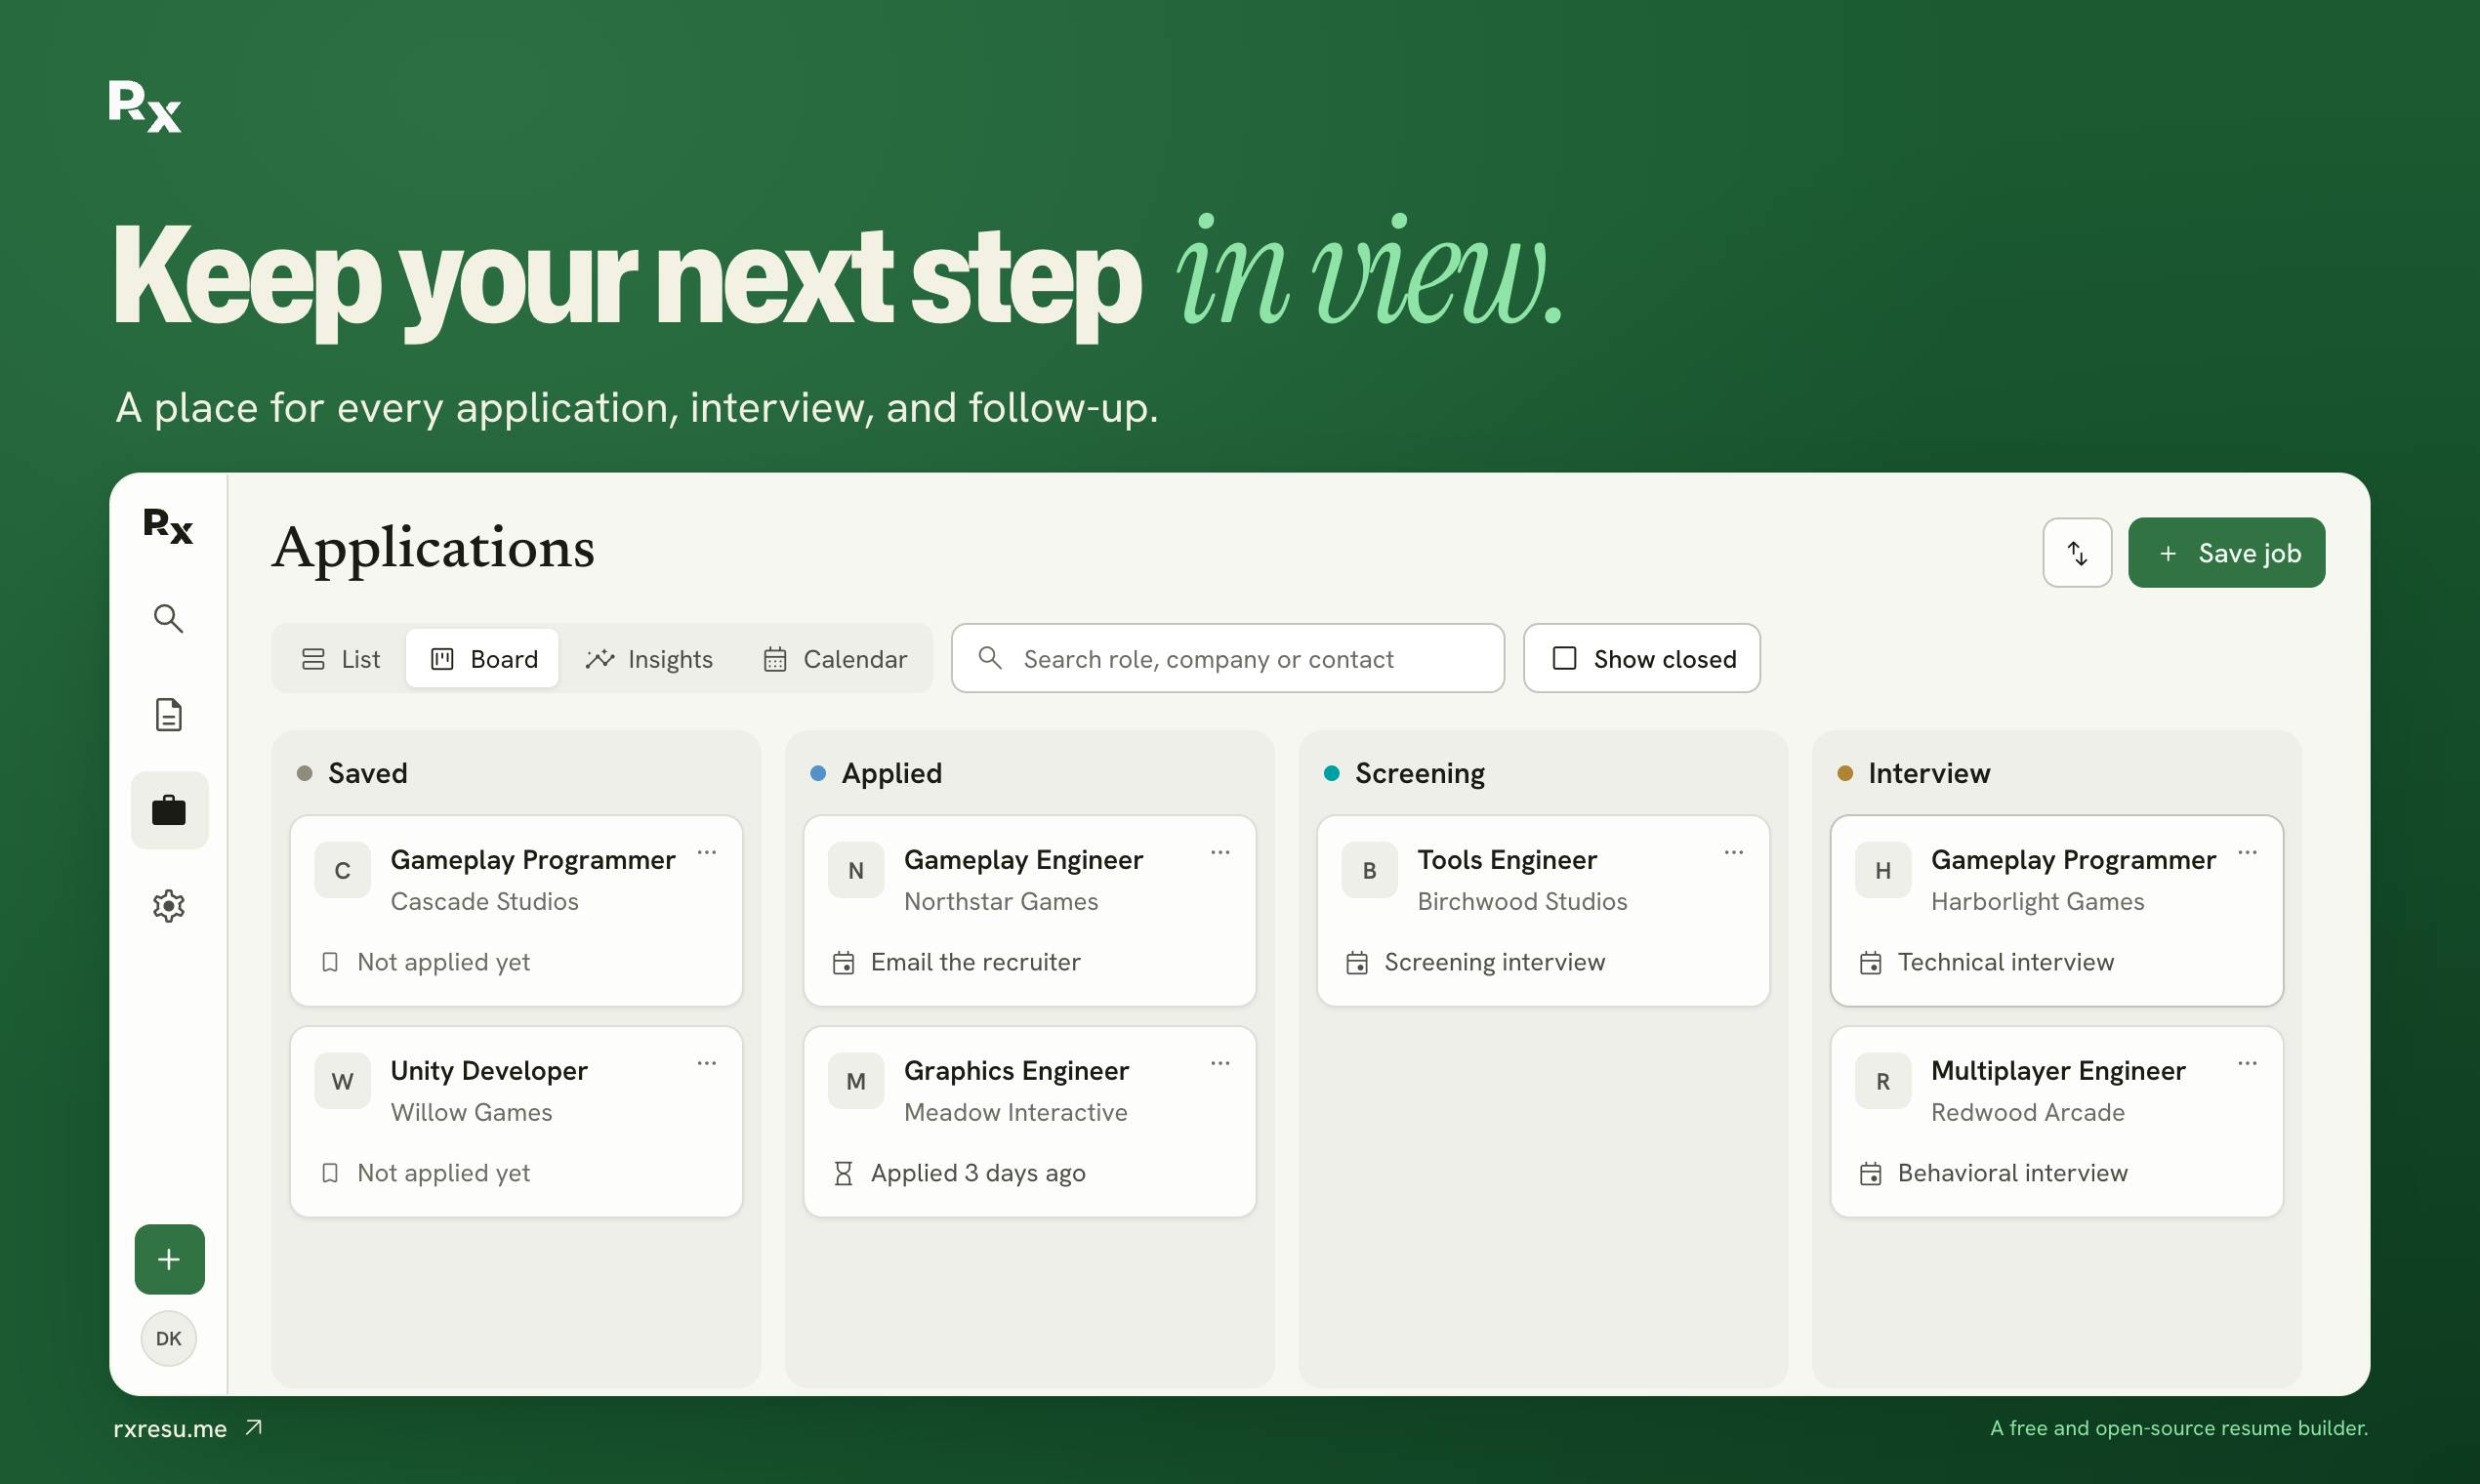Image resolution: width=2480 pixels, height=1484 pixels.
Task: Open the Tools Engineer card
Action: click(1543, 911)
